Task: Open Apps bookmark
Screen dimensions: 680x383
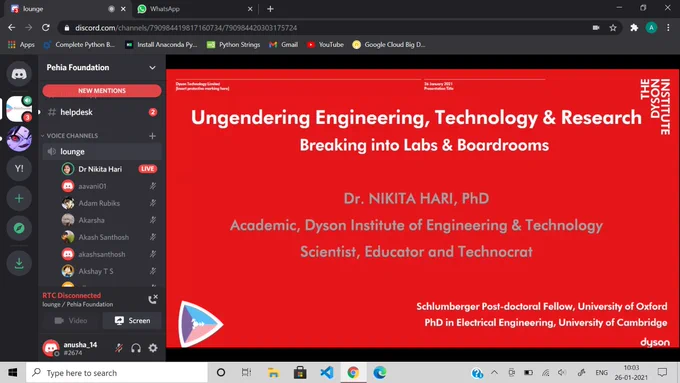Action: 21,45
